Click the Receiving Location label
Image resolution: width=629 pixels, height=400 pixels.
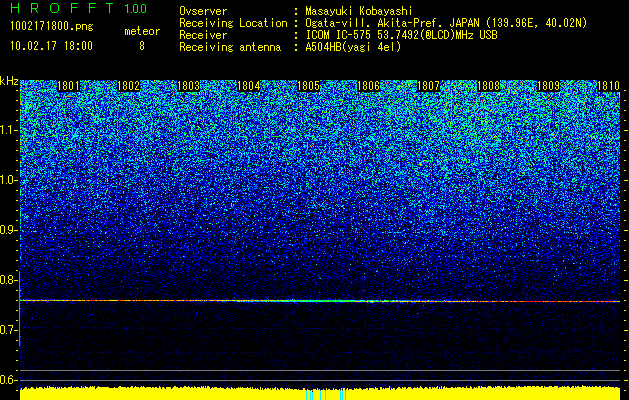(x=233, y=23)
